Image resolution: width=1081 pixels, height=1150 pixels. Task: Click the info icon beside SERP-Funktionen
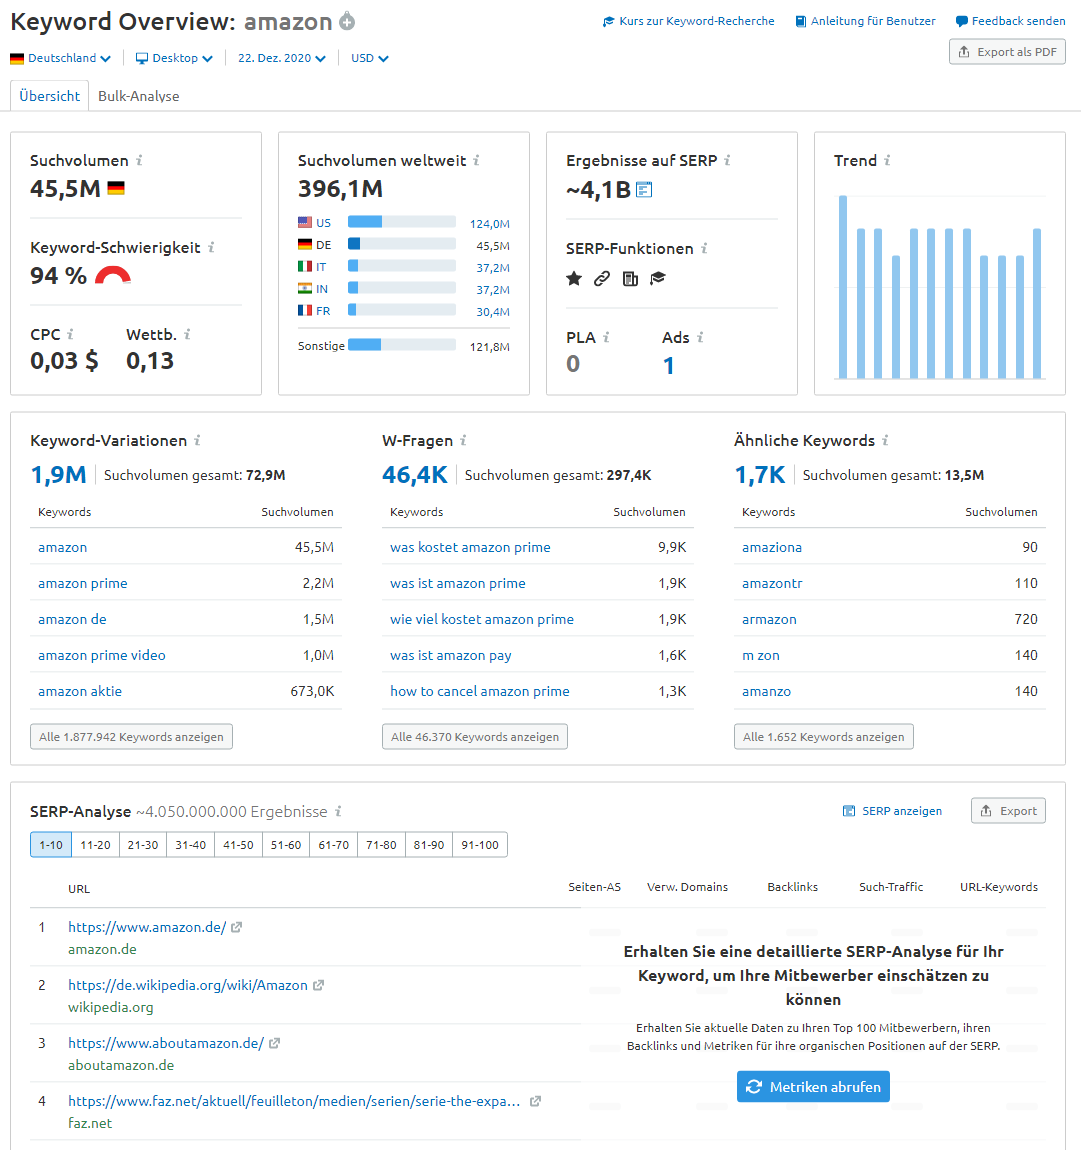(704, 248)
